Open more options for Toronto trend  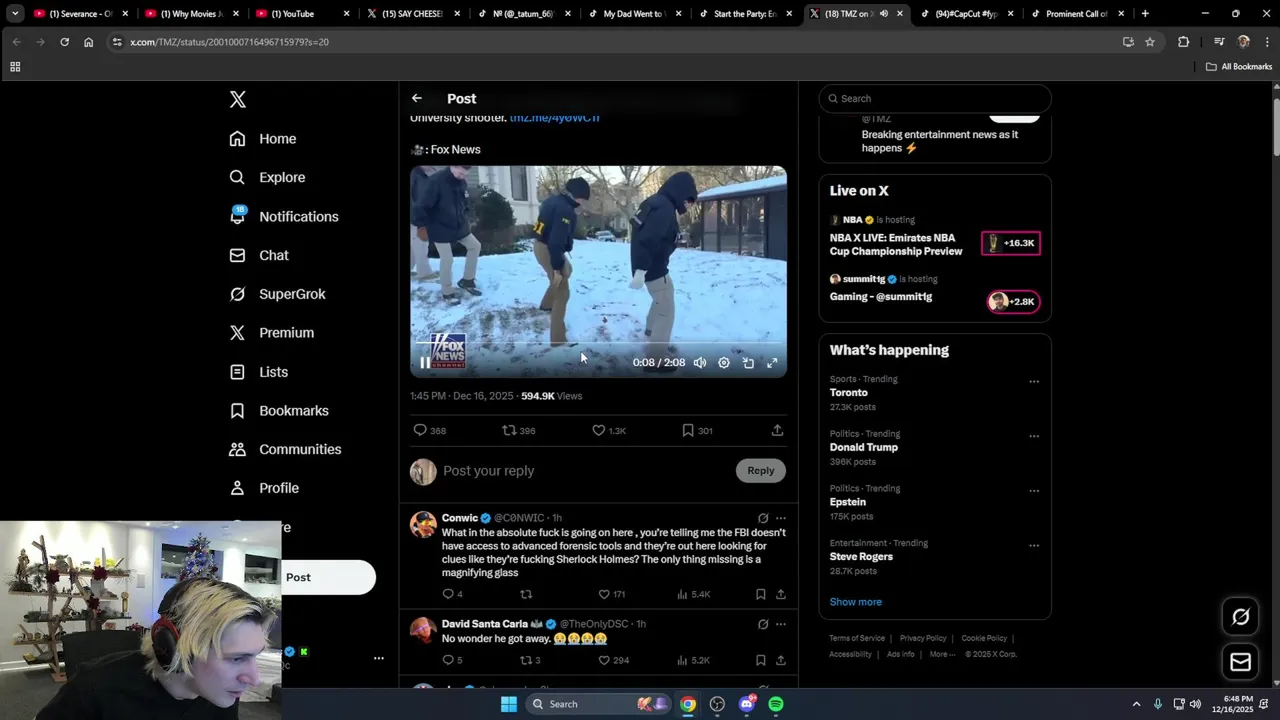1034,381
